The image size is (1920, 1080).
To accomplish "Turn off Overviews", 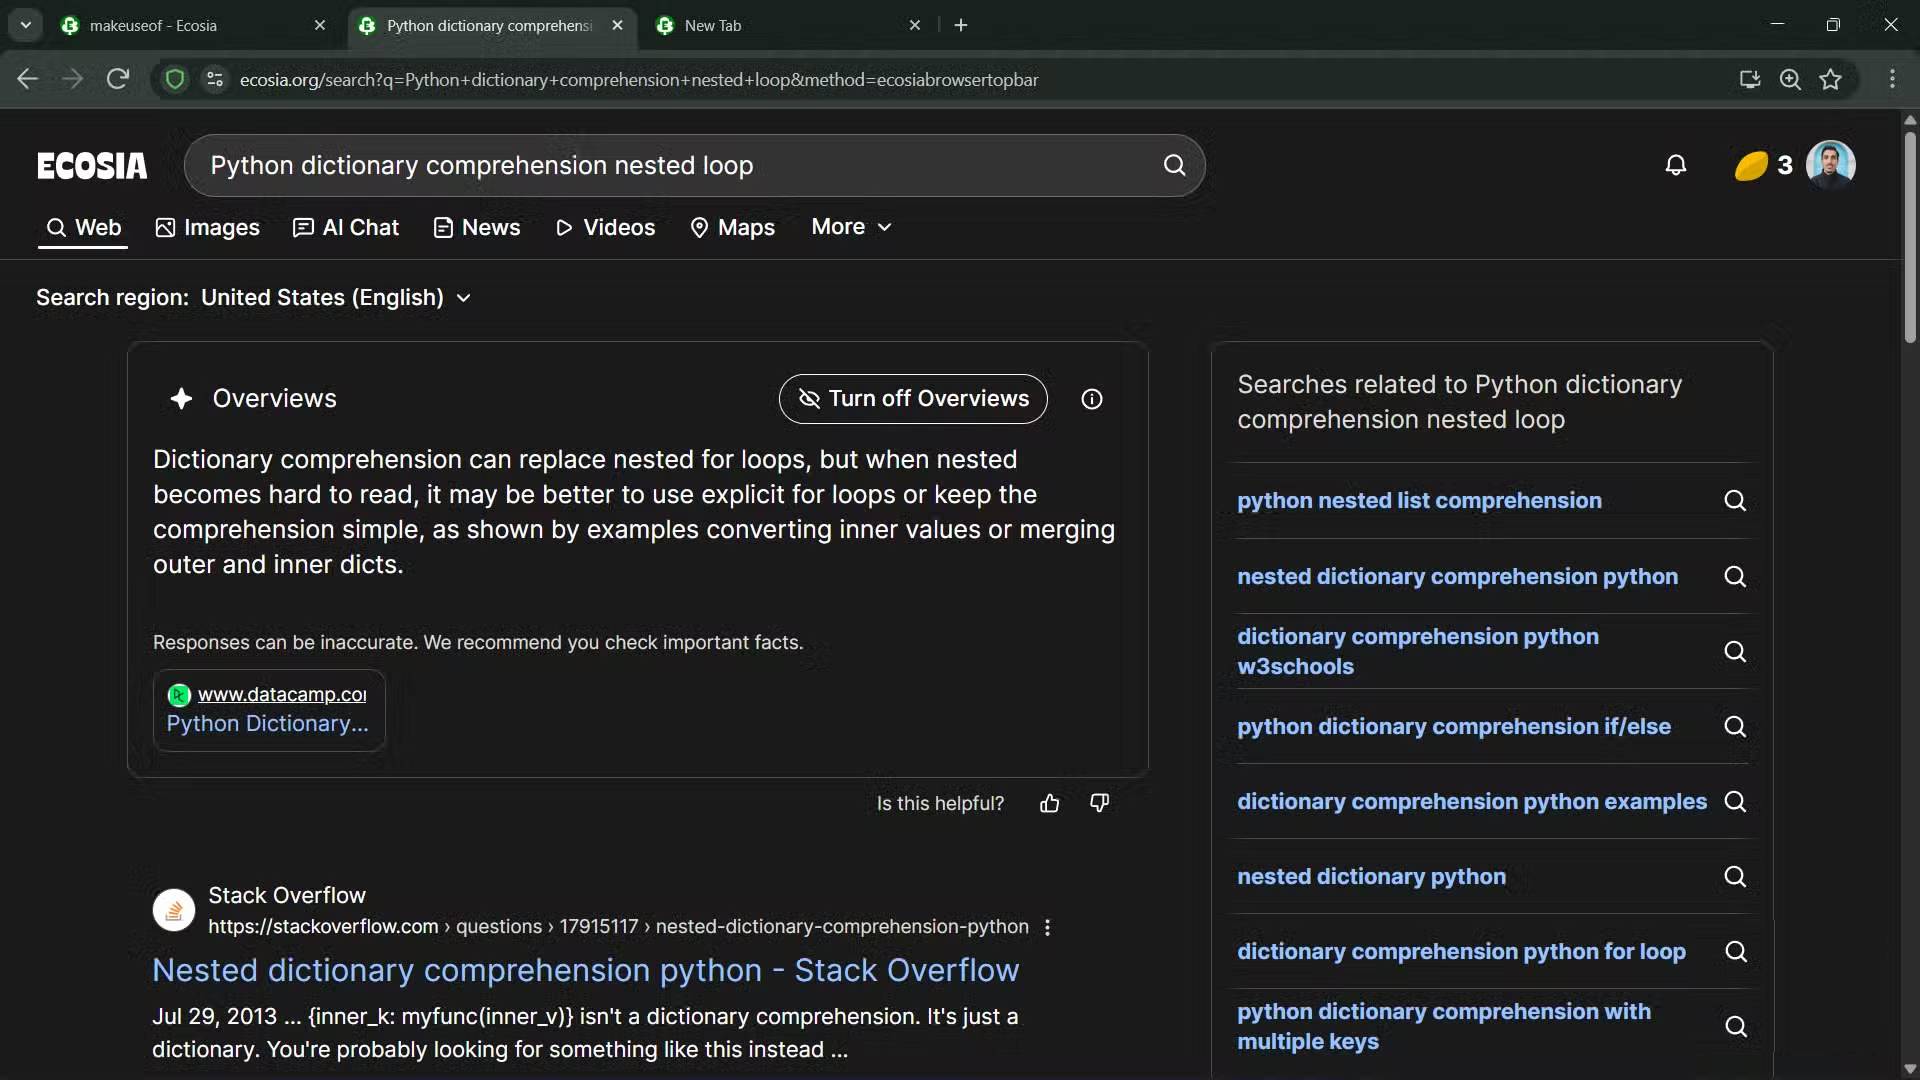I will (x=912, y=399).
